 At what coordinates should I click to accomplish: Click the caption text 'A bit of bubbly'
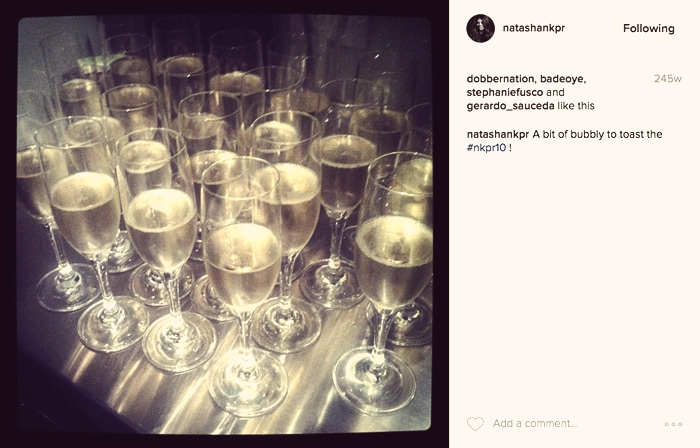point(565,134)
